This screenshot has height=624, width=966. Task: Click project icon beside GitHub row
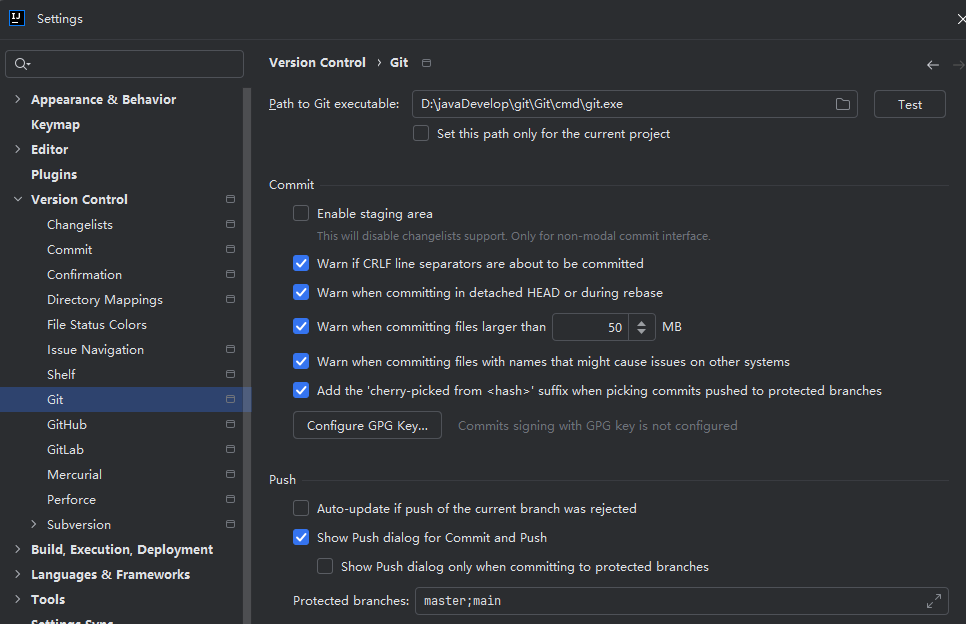230,424
